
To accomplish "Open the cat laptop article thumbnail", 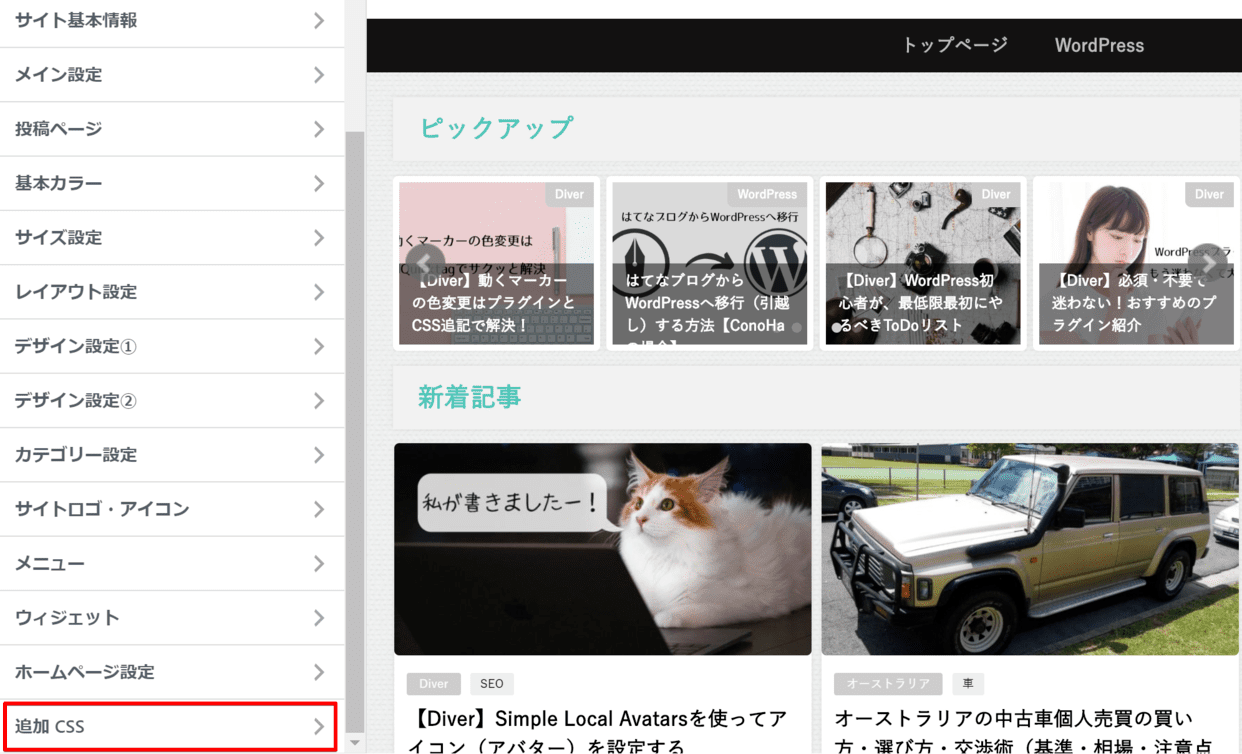I will [x=602, y=549].
